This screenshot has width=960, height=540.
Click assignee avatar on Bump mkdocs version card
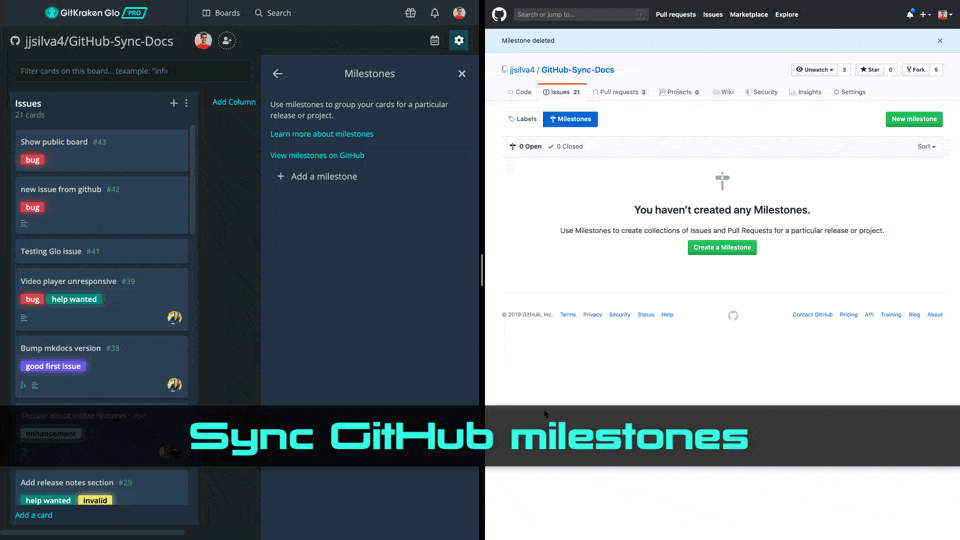pyautogui.click(x=174, y=384)
